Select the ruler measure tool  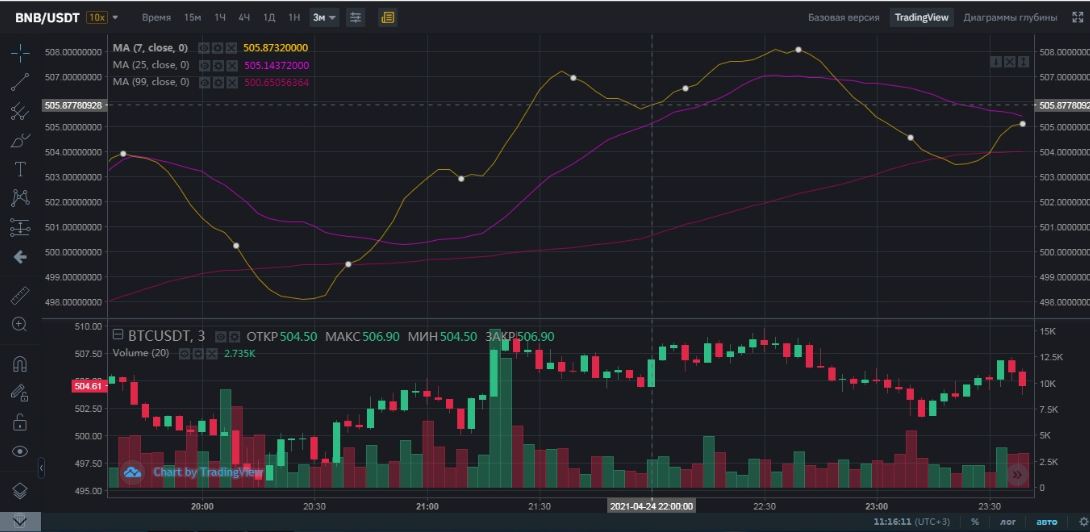point(20,296)
